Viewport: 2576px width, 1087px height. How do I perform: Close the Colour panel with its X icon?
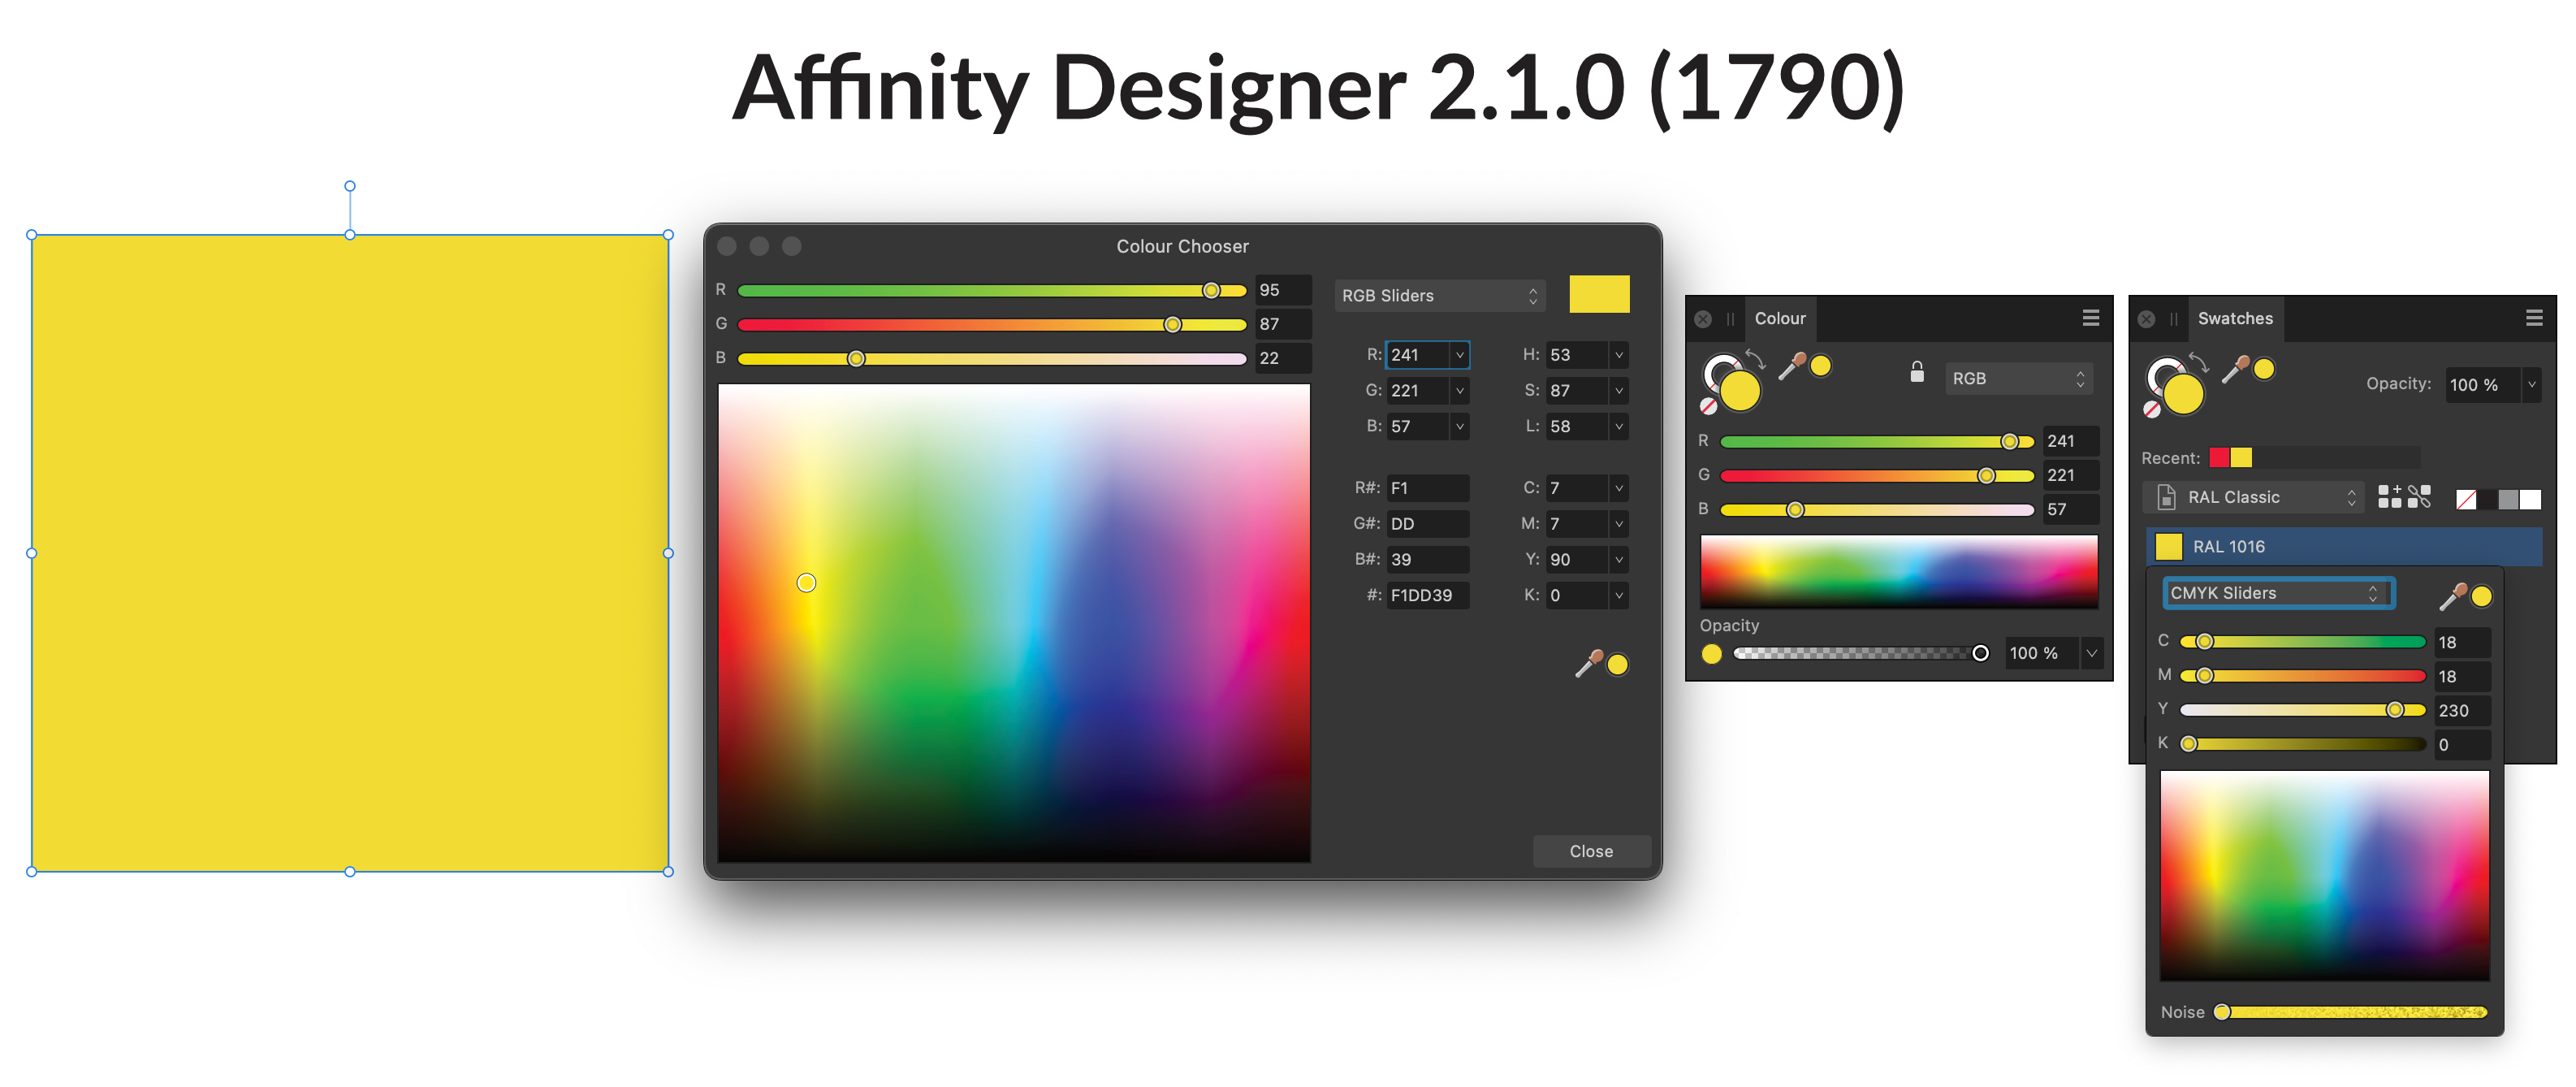[x=1703, y=319]
